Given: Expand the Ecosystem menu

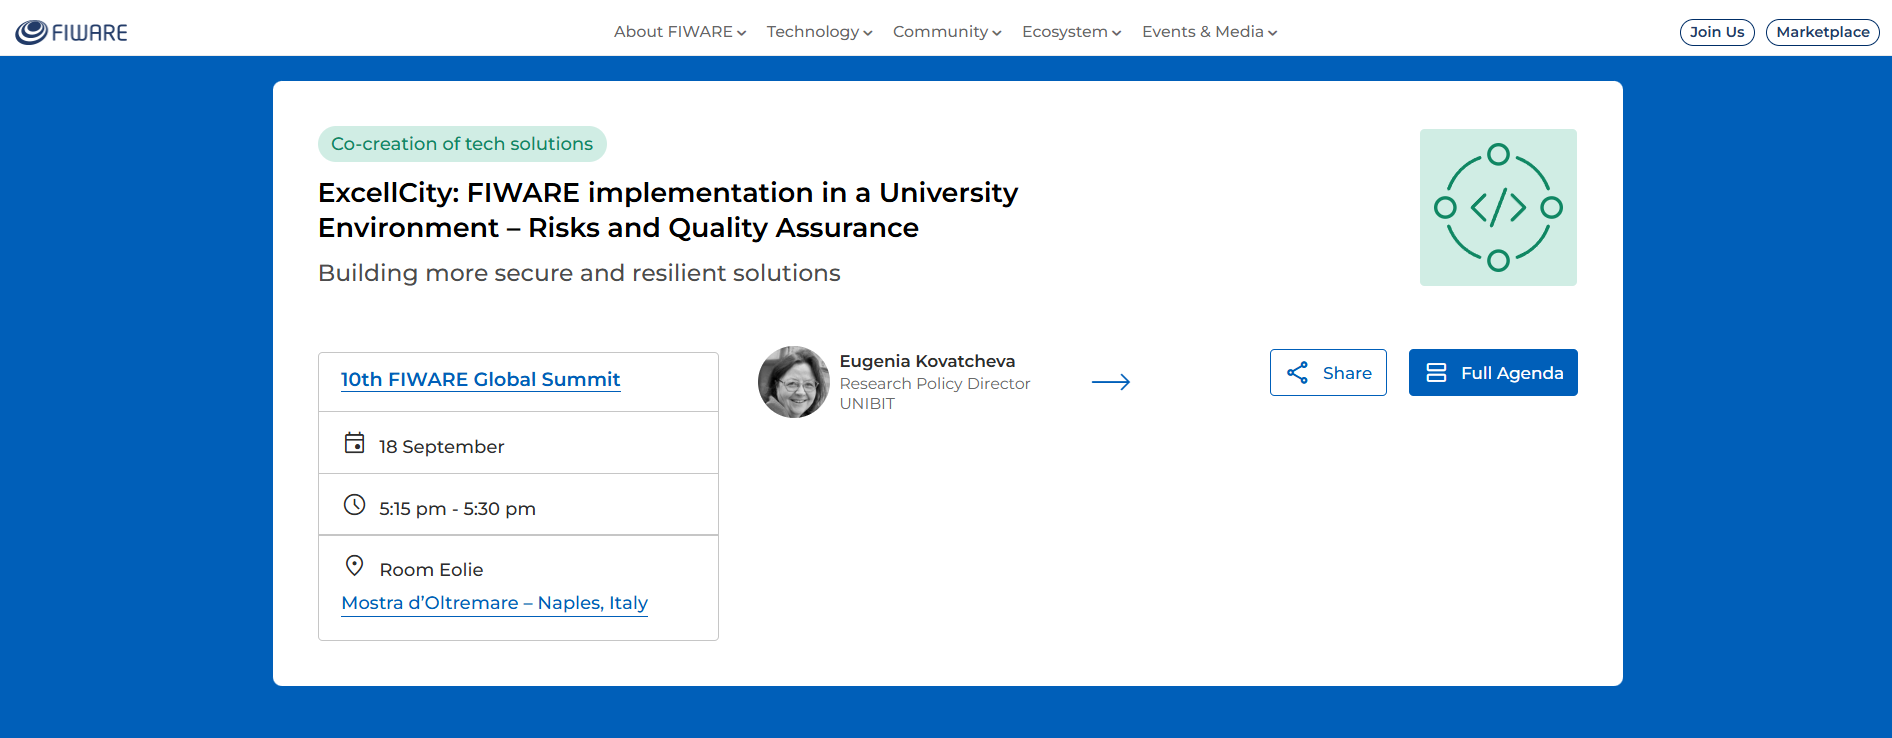Looking at the screenshot, I should pos(1071,32).
